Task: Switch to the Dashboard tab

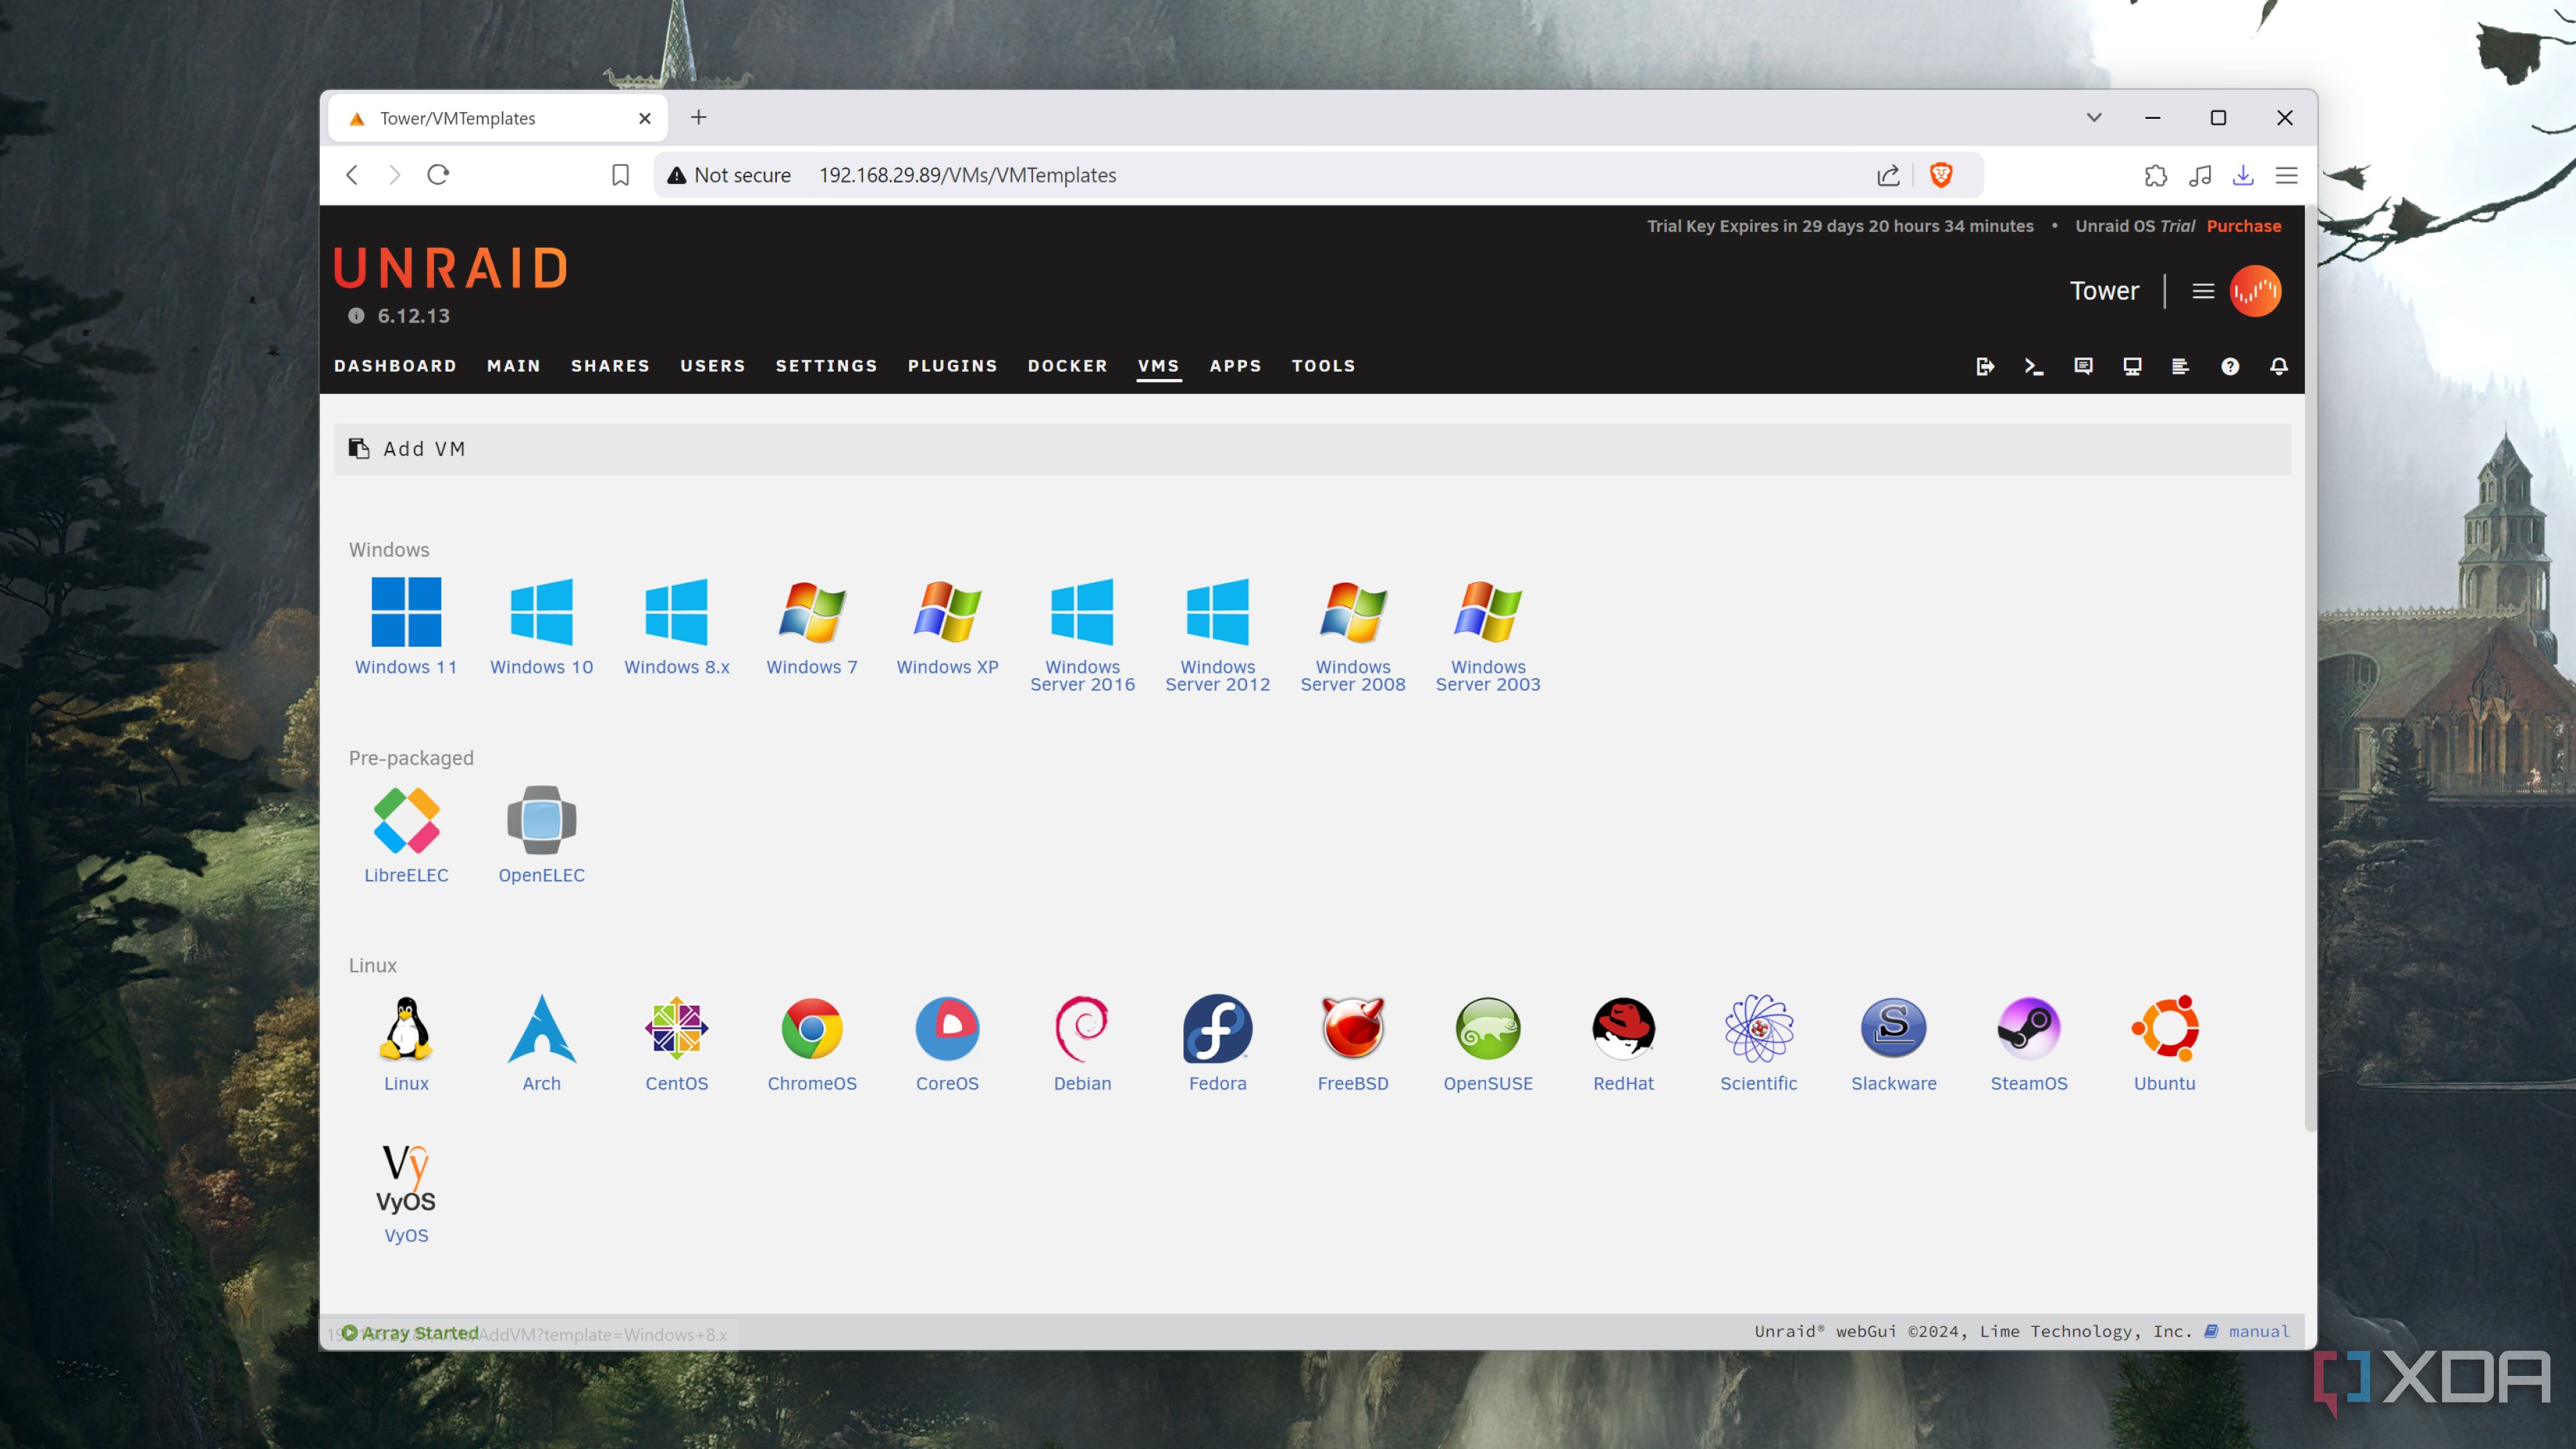Action: click(x=395, y=366)
